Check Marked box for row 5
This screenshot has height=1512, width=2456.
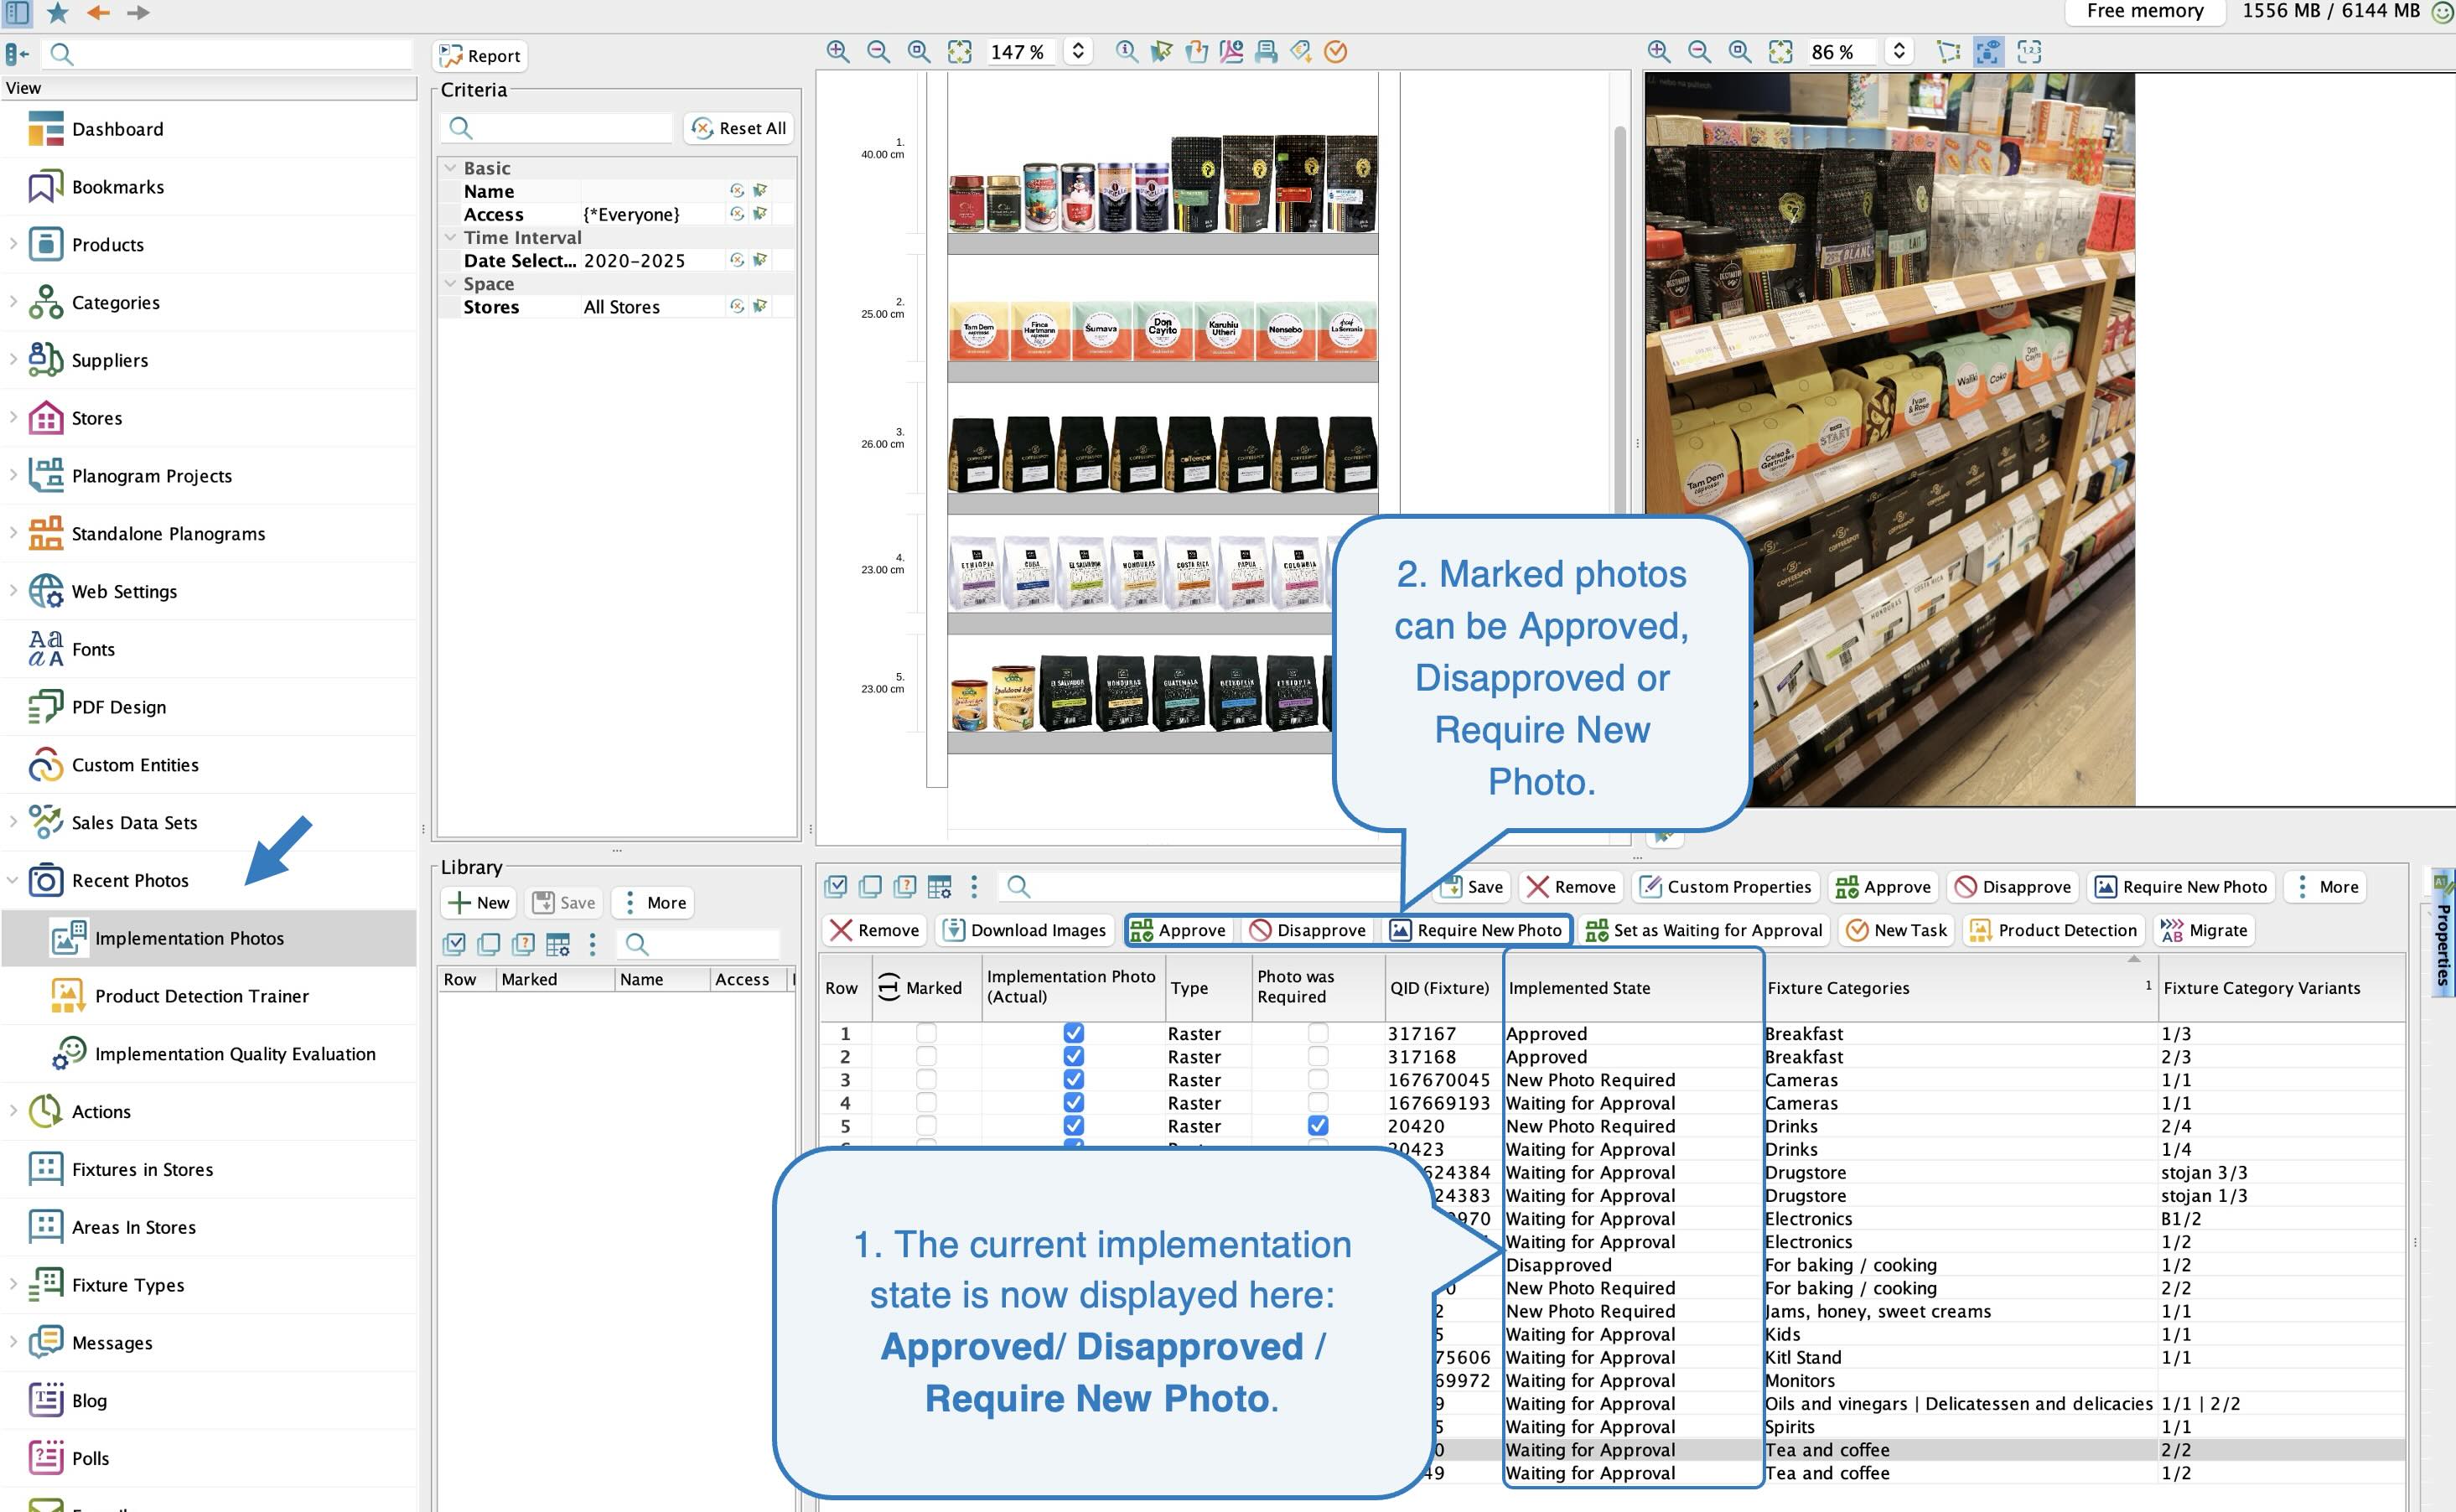(926, 1125)
